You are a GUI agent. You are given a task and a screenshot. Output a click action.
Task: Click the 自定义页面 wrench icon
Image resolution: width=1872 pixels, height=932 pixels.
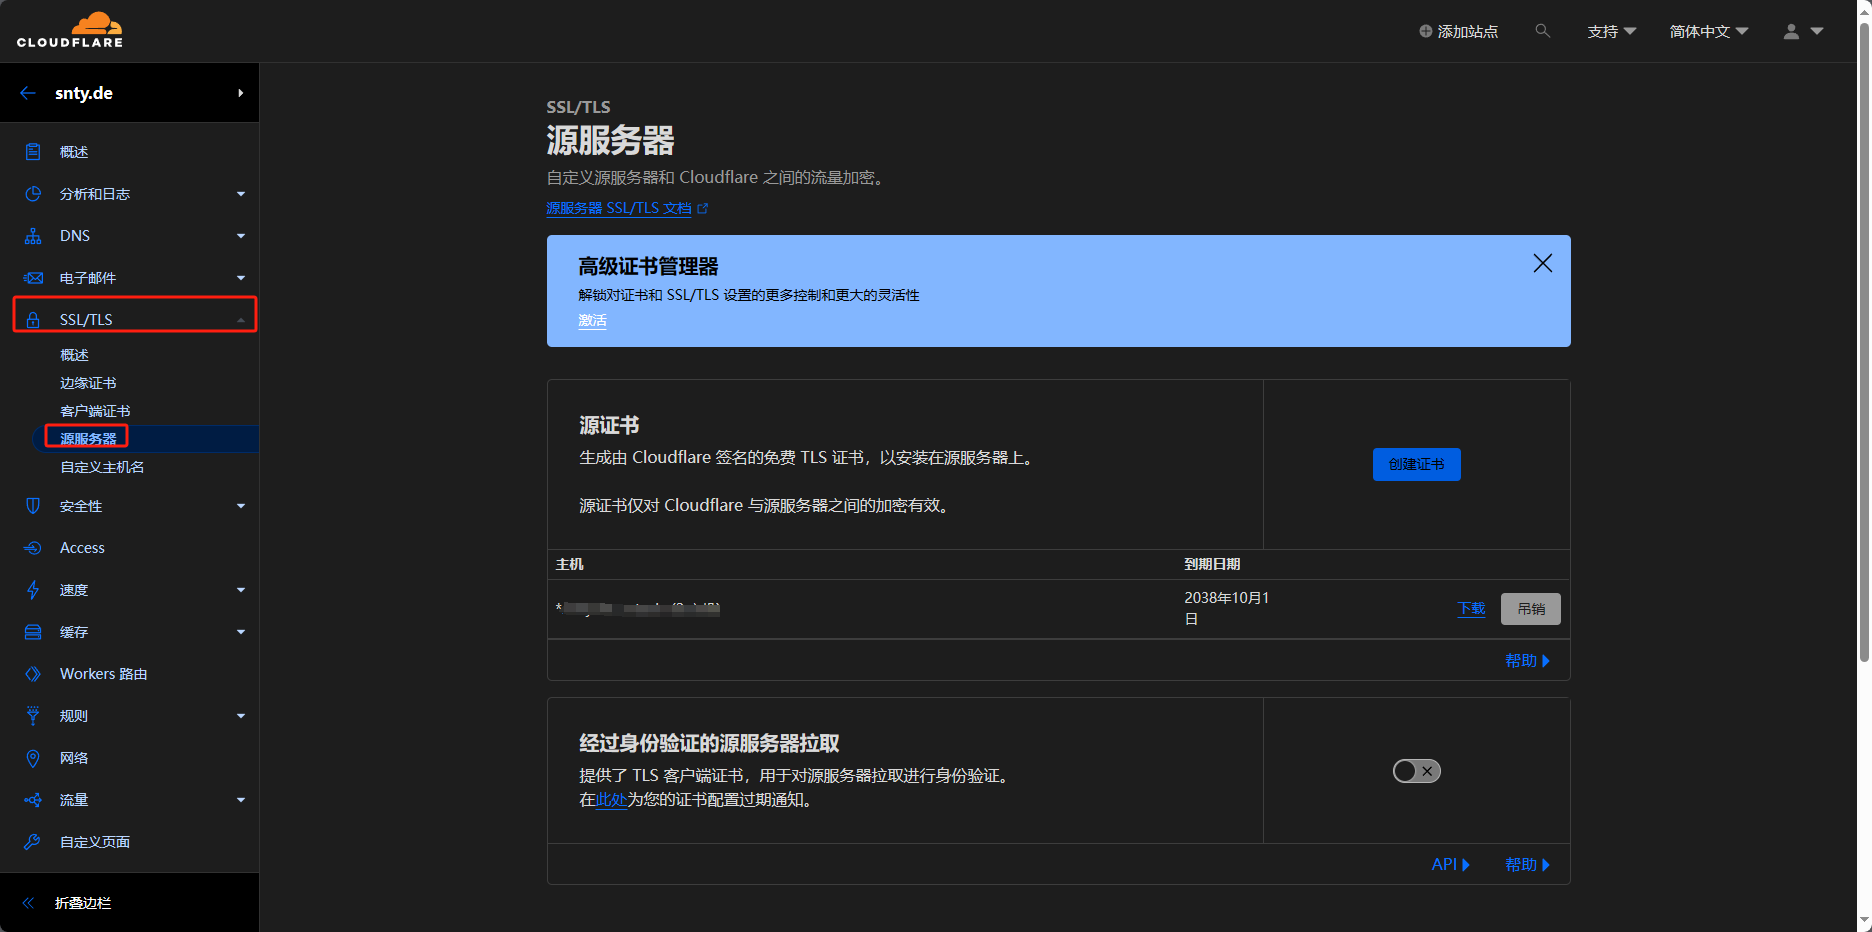click(x=33, y=842)
